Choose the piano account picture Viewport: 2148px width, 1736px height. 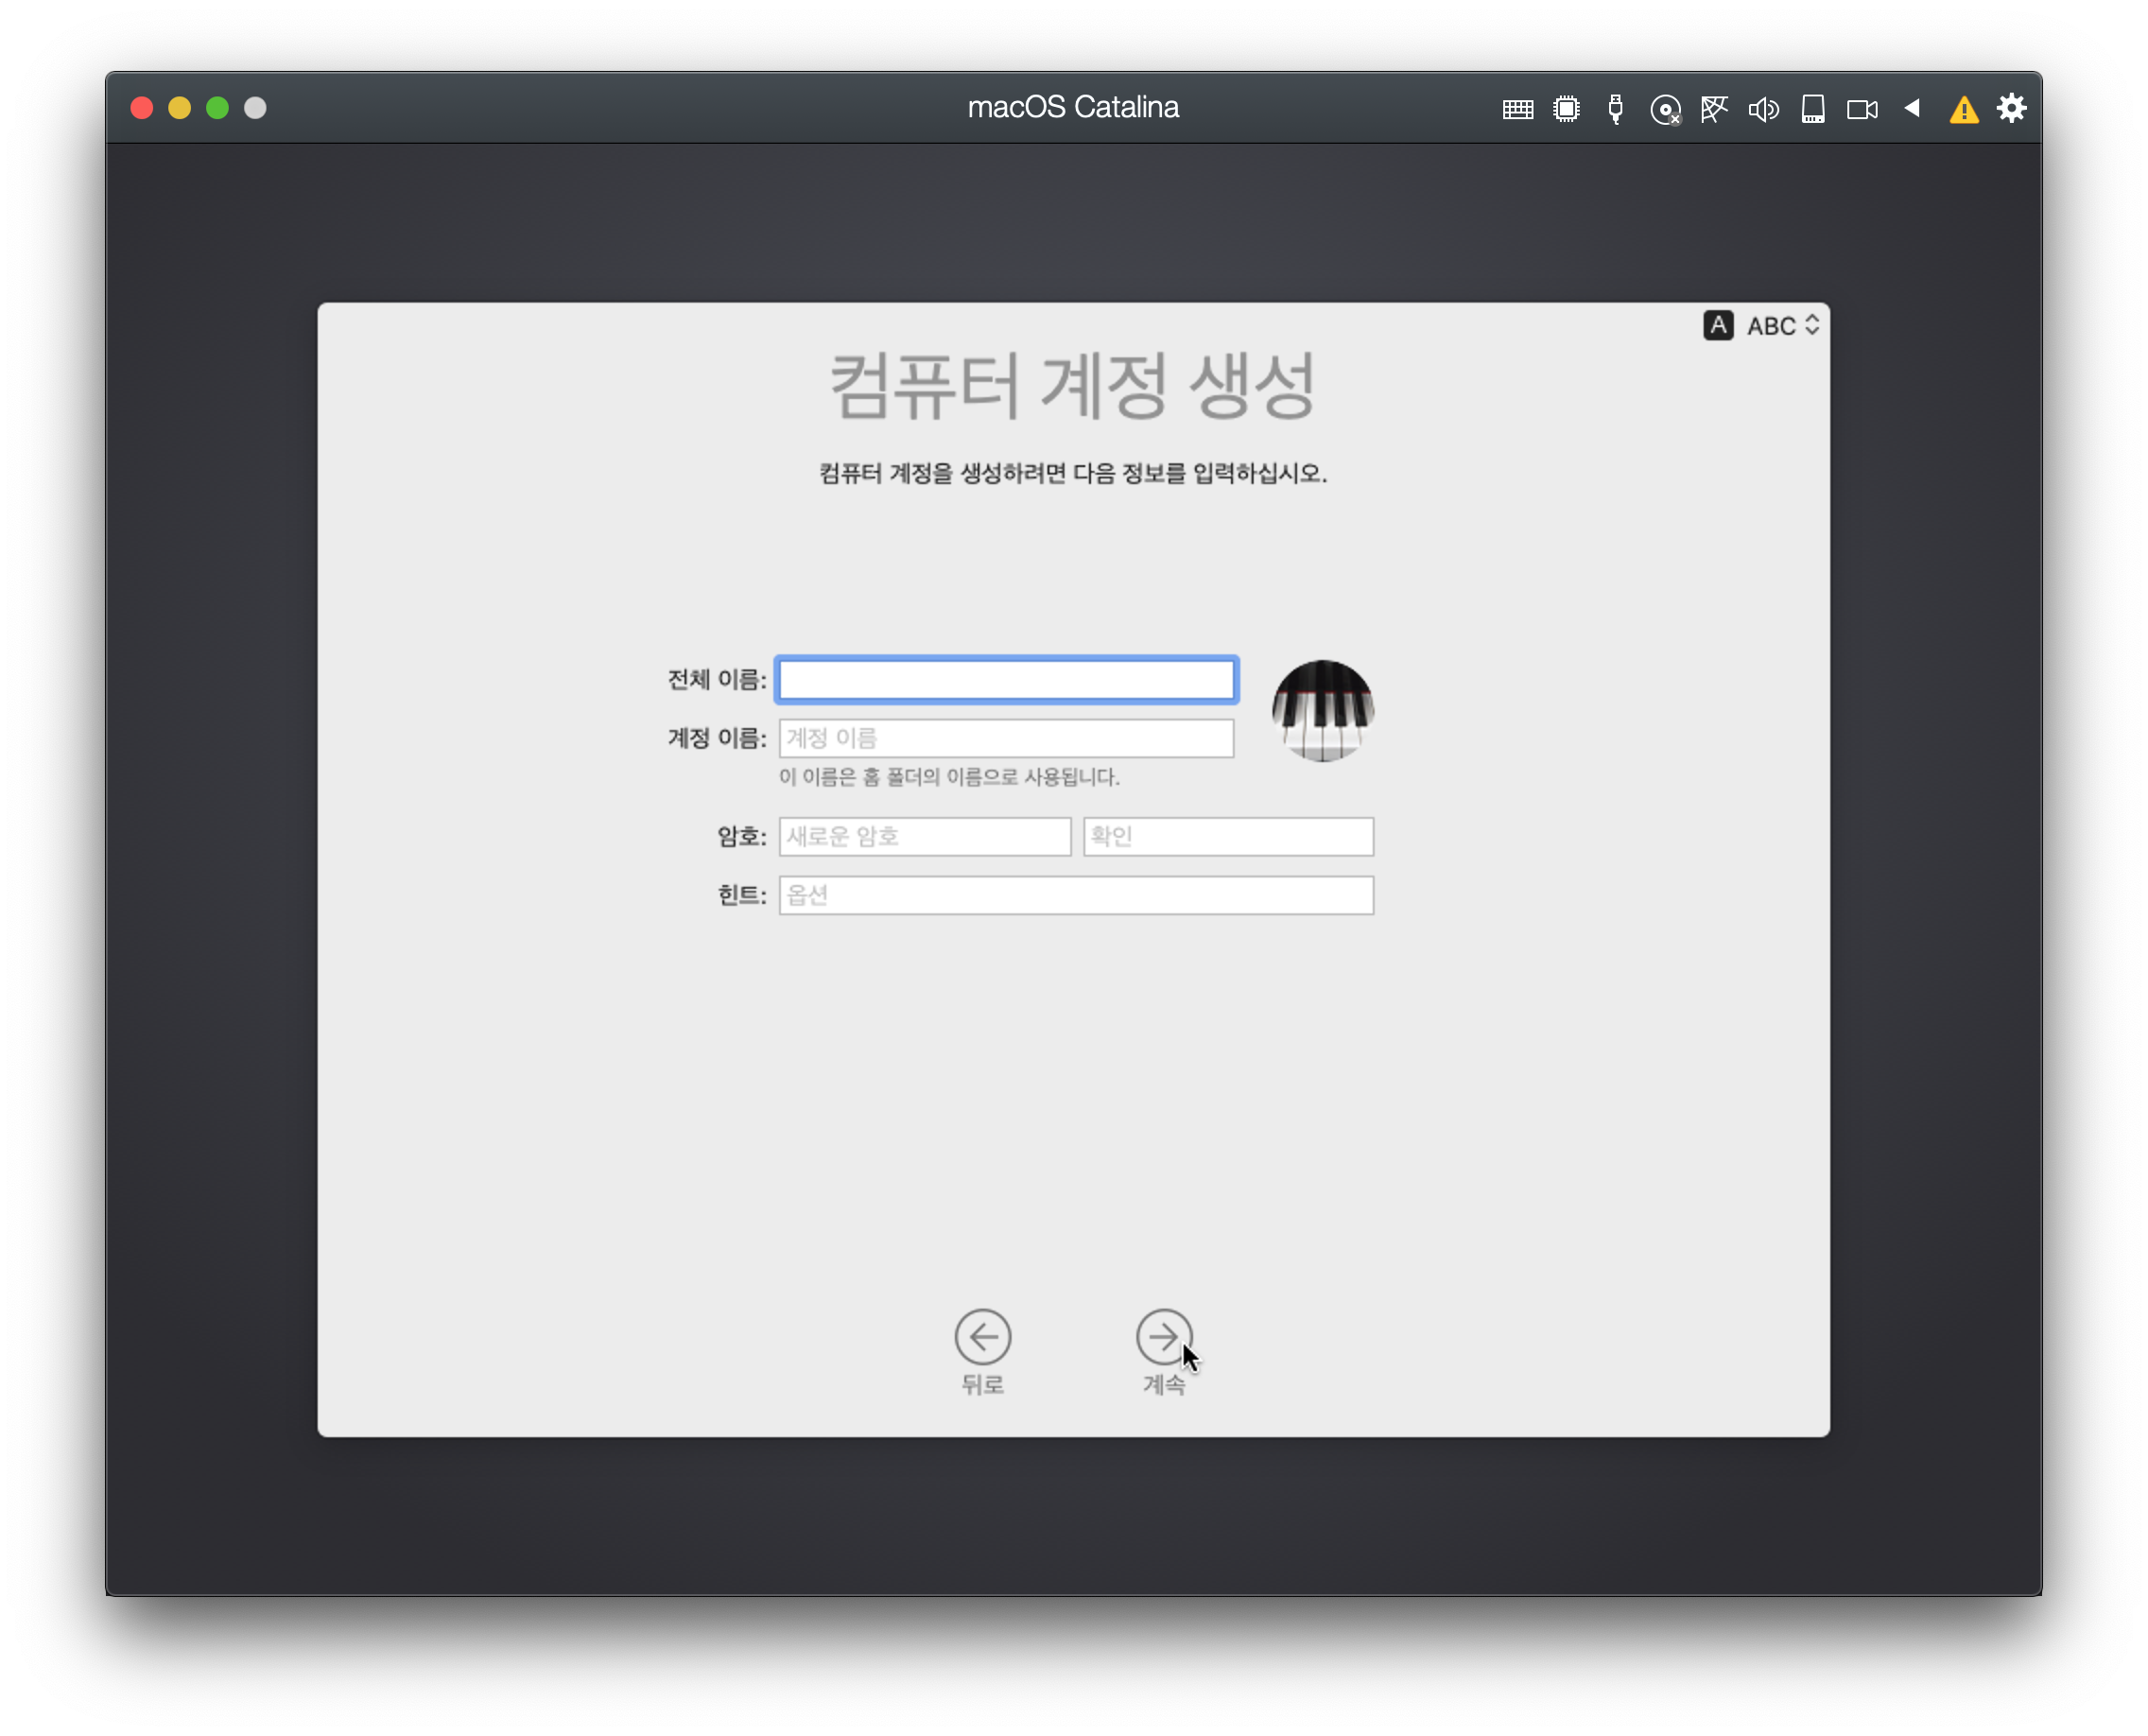pyautogui.click(x=1322, y=710)
